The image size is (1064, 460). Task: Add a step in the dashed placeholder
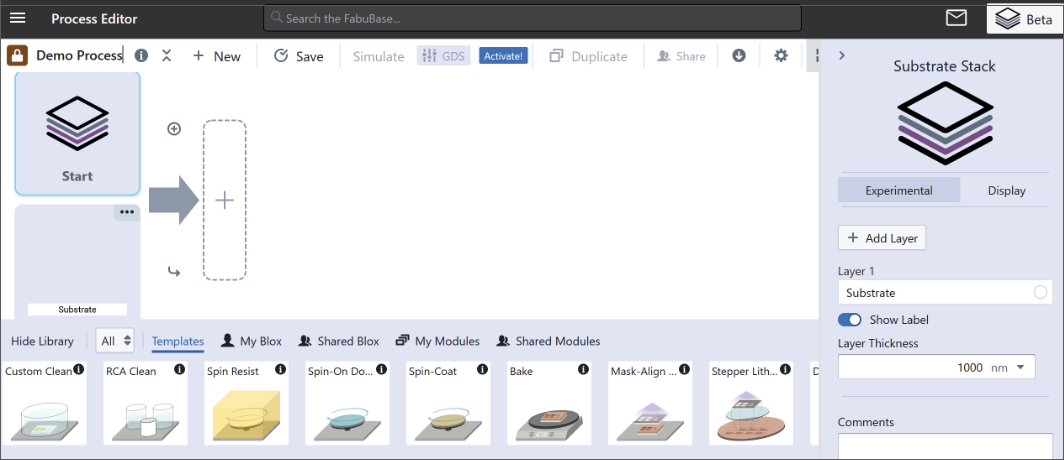[x=225, y=200]
